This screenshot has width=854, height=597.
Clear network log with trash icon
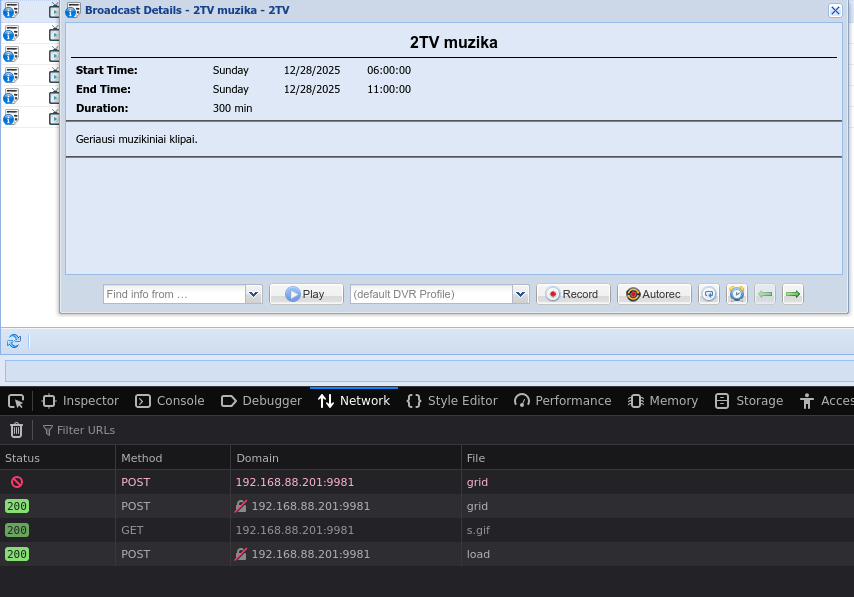pos(16,430)
